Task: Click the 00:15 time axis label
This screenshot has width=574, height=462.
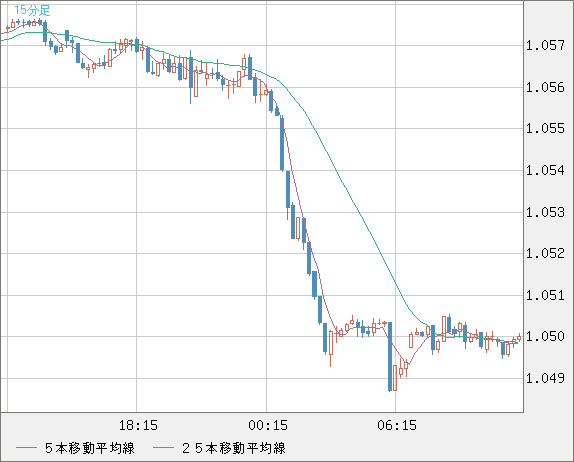Action: [x=268, y=425]
